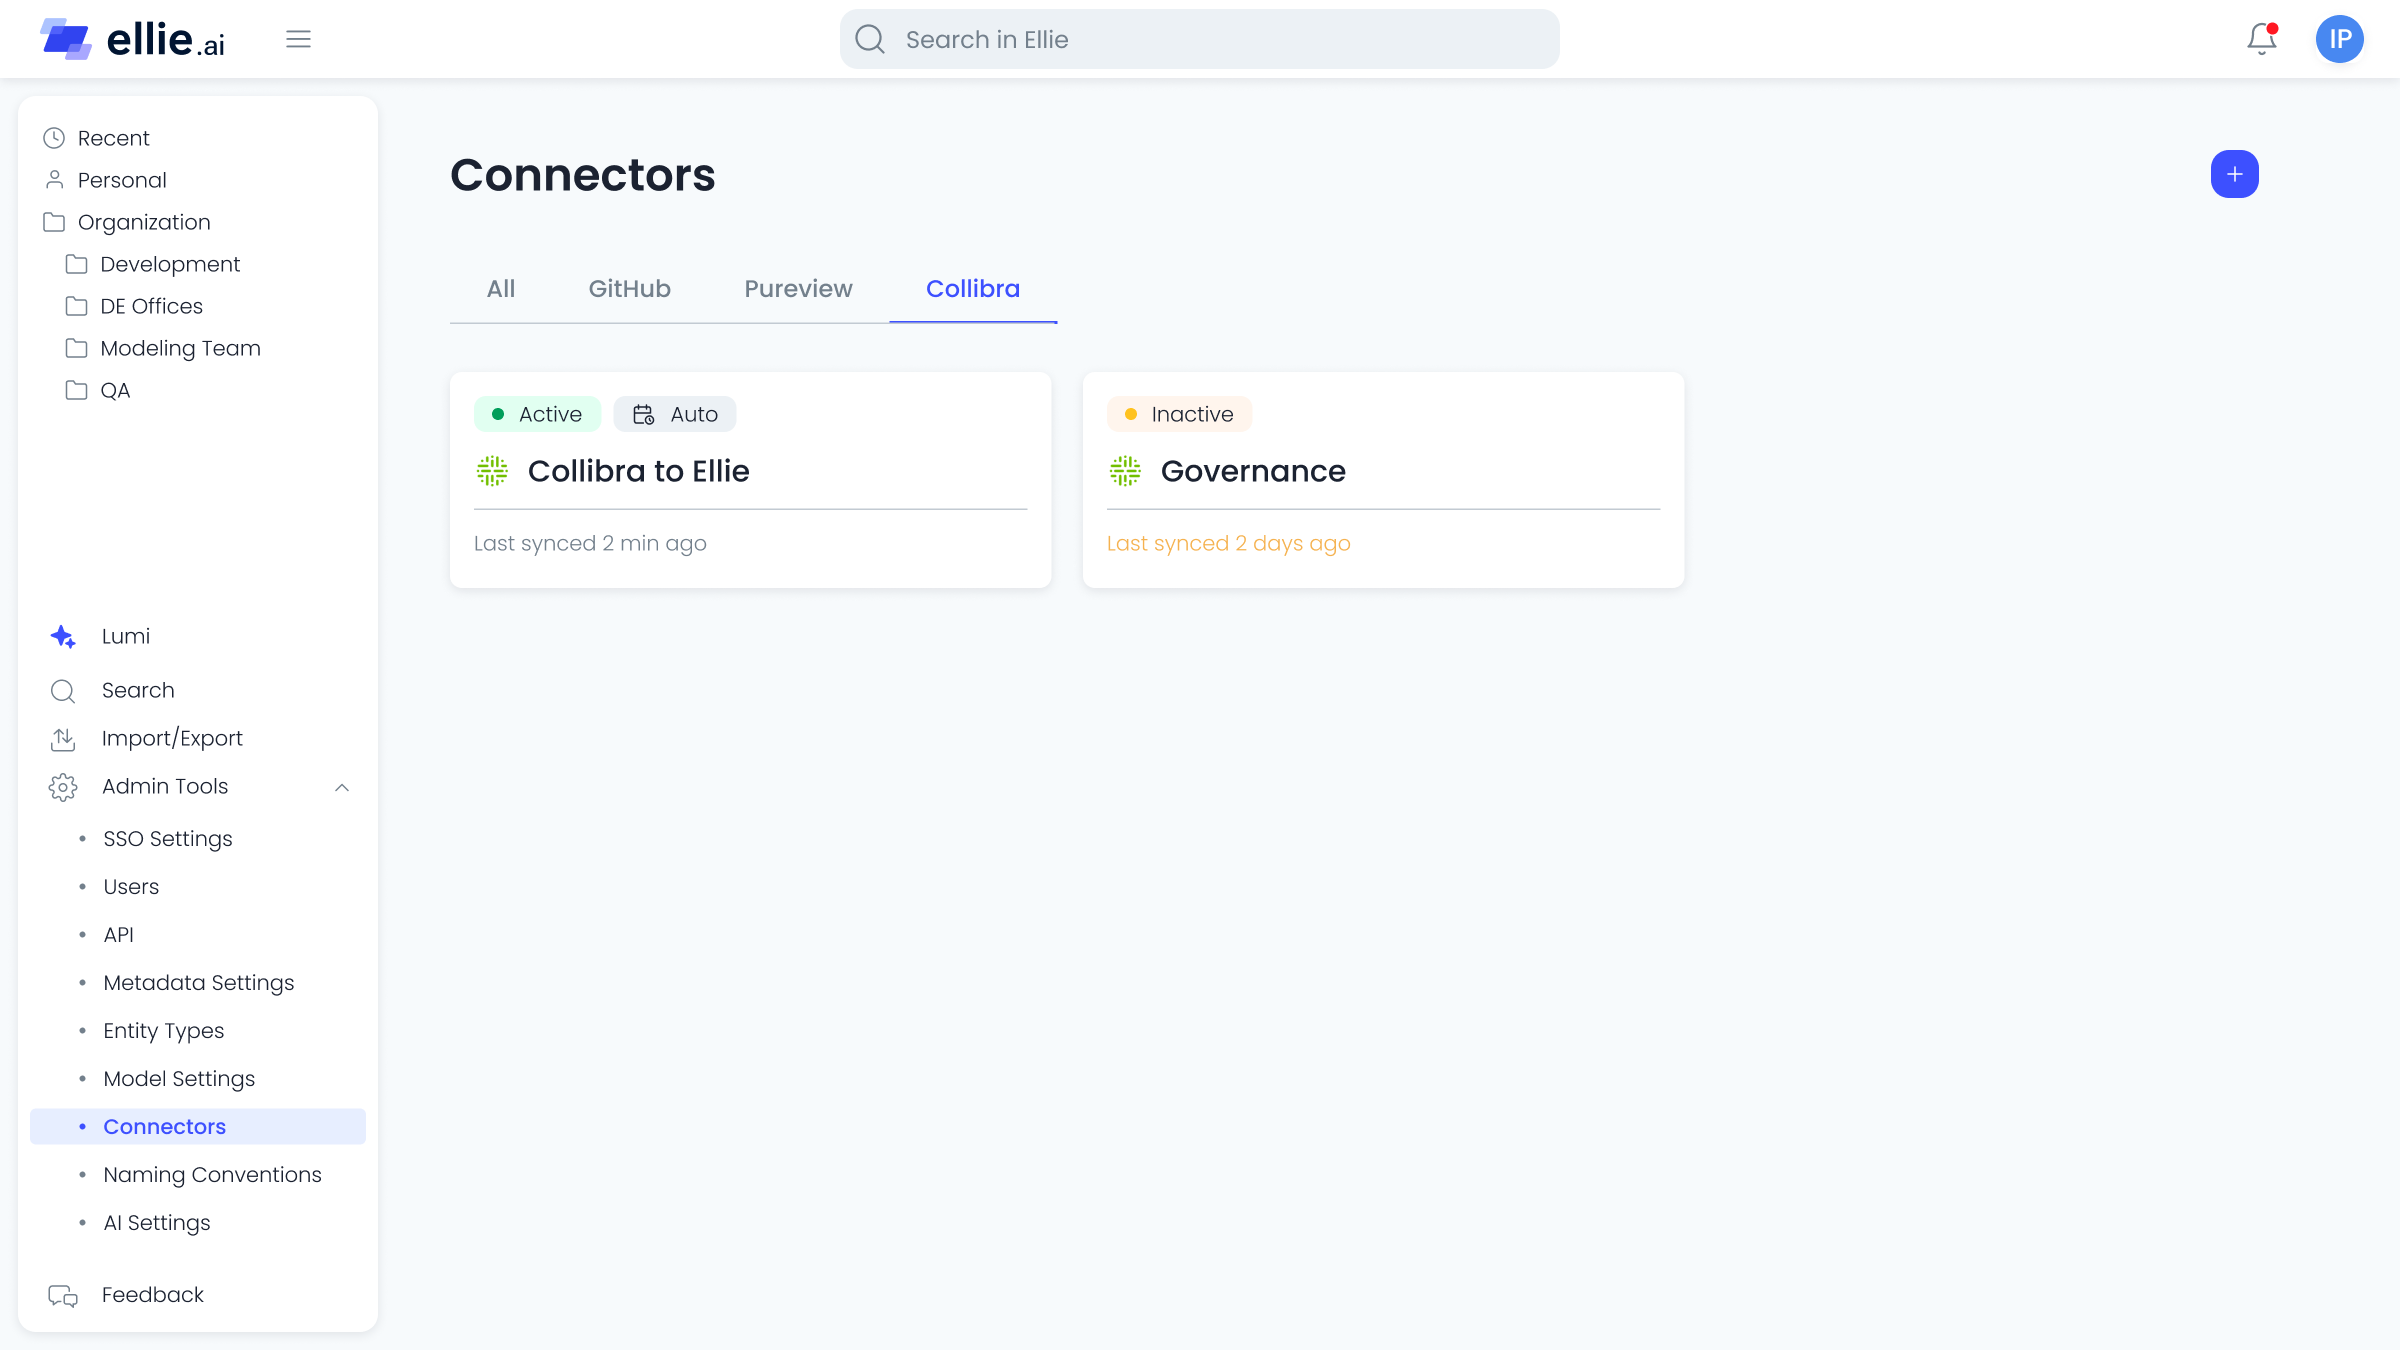
Task: Open Search from the sidebar
Action: [x=138, y=690]
